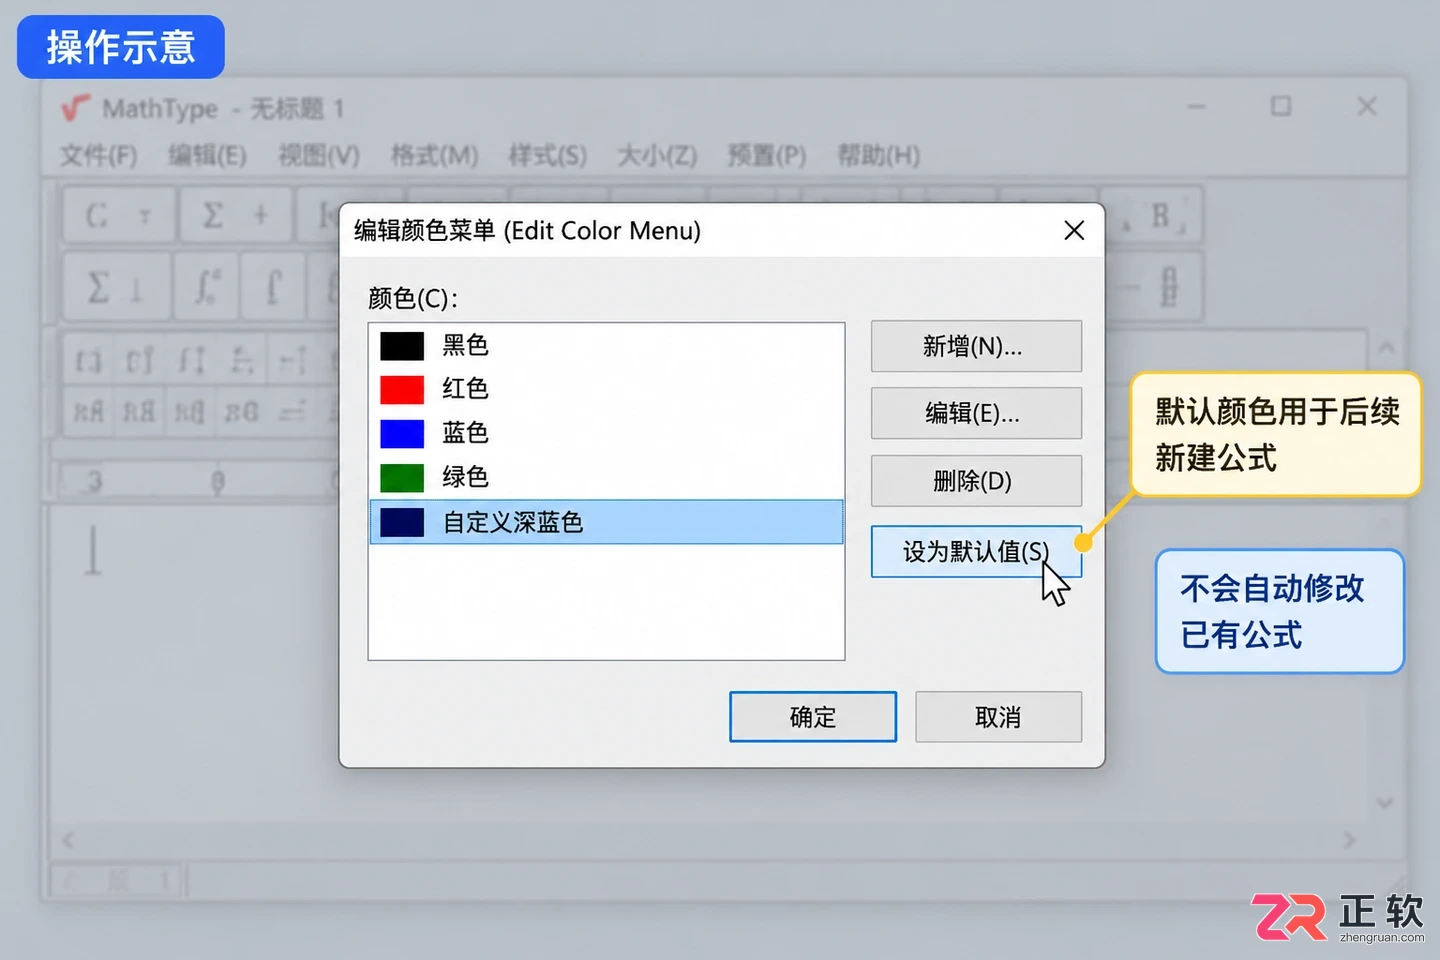
Task: Open the 编辑(E) menu in MathType menu bar
Action: point(207,155)
